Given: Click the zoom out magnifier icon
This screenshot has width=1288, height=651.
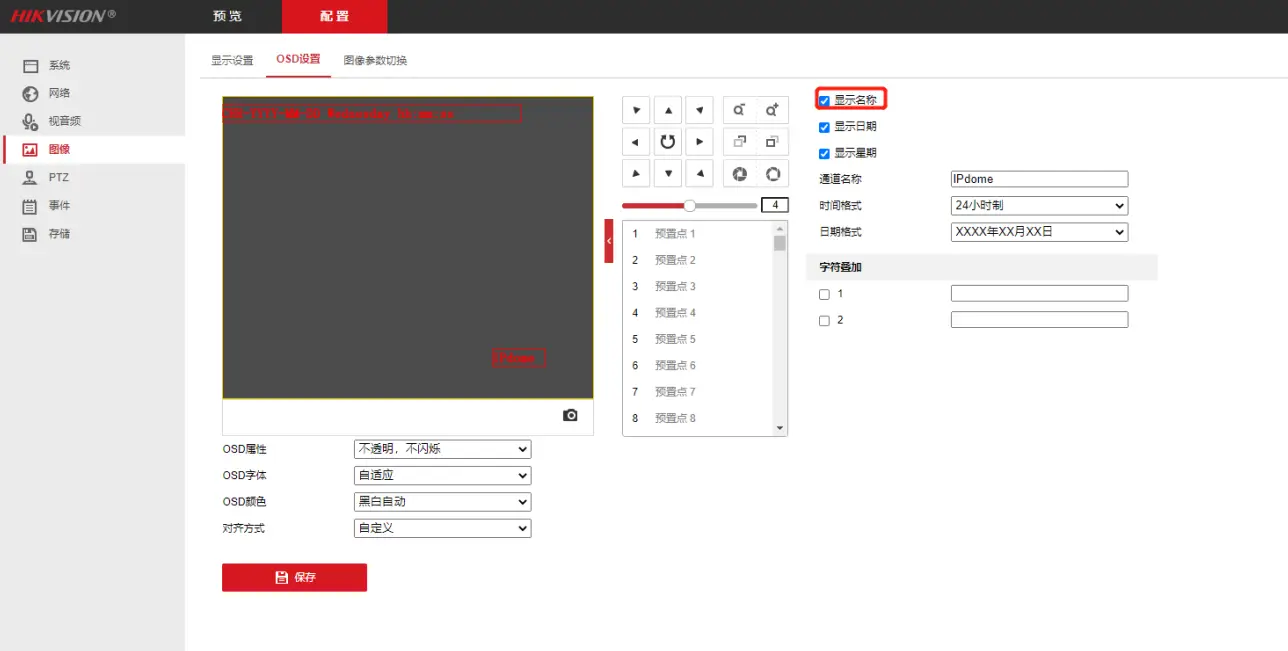Looking at the screenshot, I should coord(739,110).
